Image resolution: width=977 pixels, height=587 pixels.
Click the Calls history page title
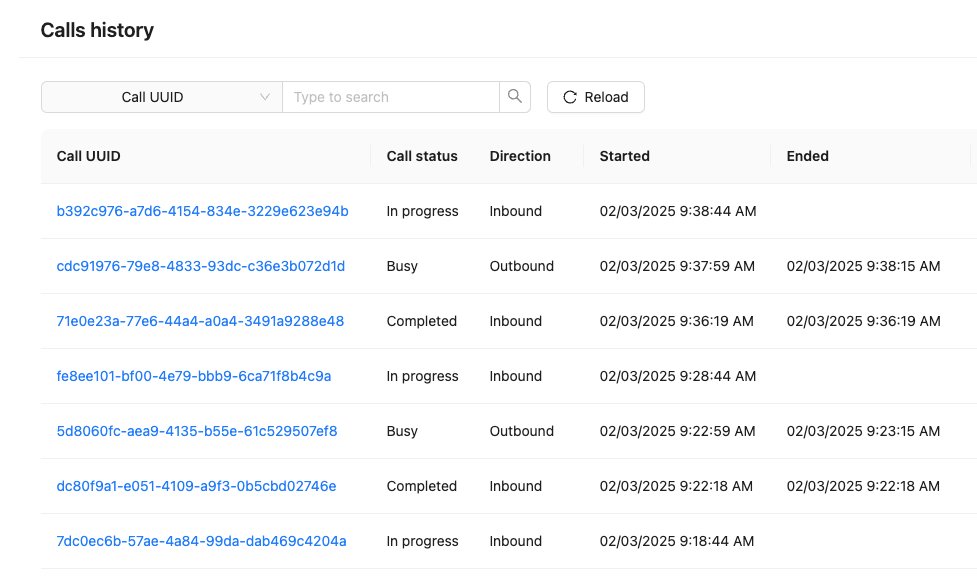point(97,30)
